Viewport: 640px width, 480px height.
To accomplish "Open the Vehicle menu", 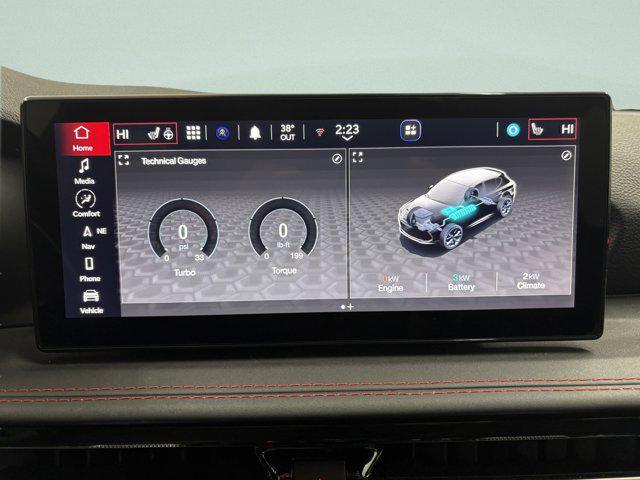I will point(91,302).
